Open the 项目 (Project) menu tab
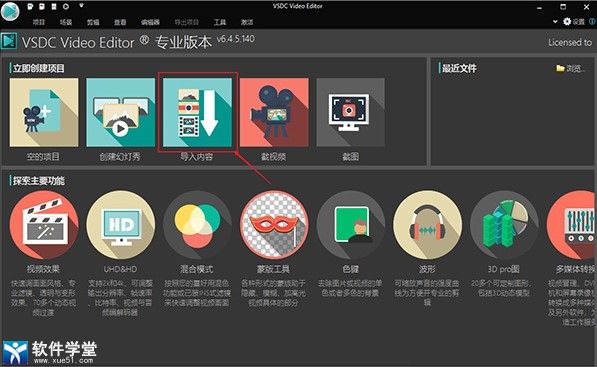 (39, 22)
